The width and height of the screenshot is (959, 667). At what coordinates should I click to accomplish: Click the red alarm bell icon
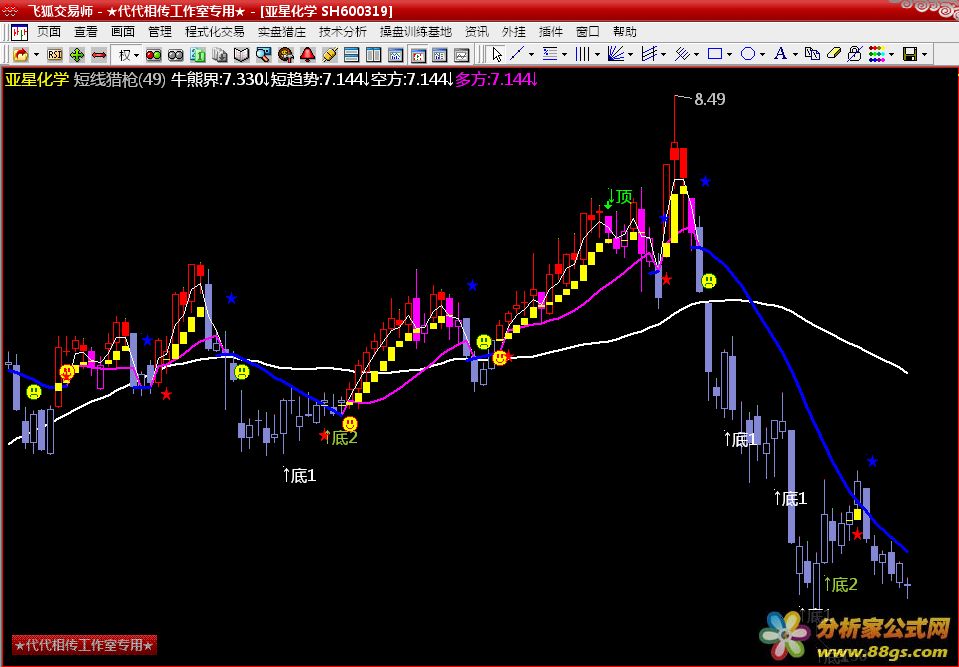click(308, 54)
